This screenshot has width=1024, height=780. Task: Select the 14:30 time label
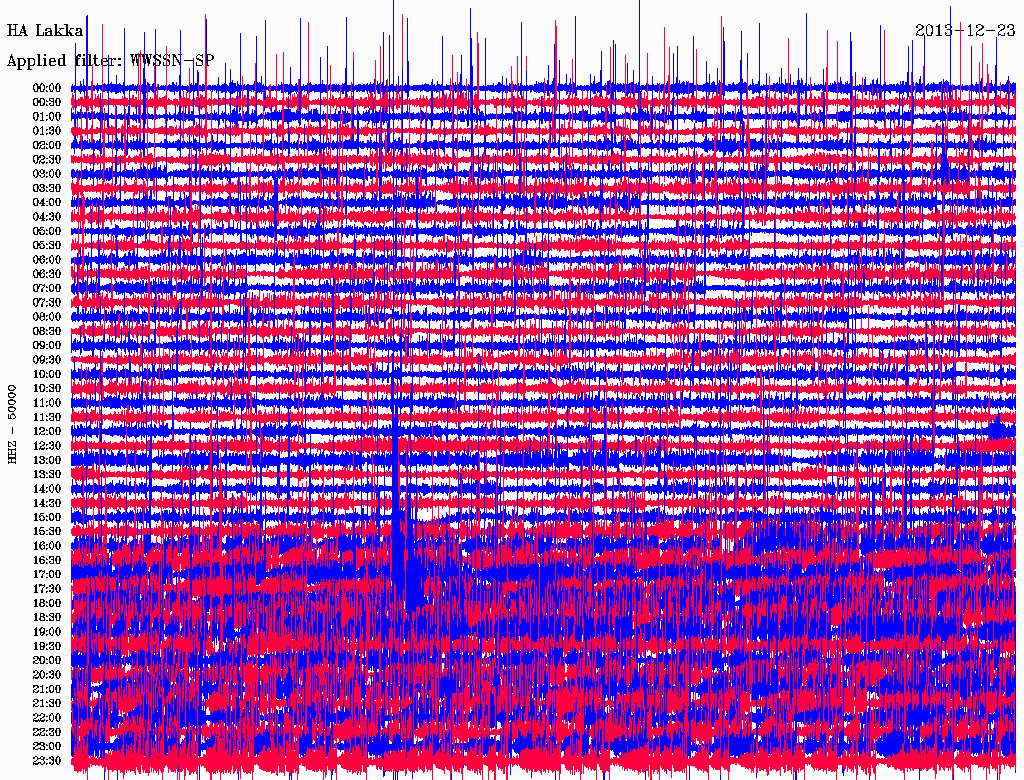pyautogui.click(x=47, y=503)
